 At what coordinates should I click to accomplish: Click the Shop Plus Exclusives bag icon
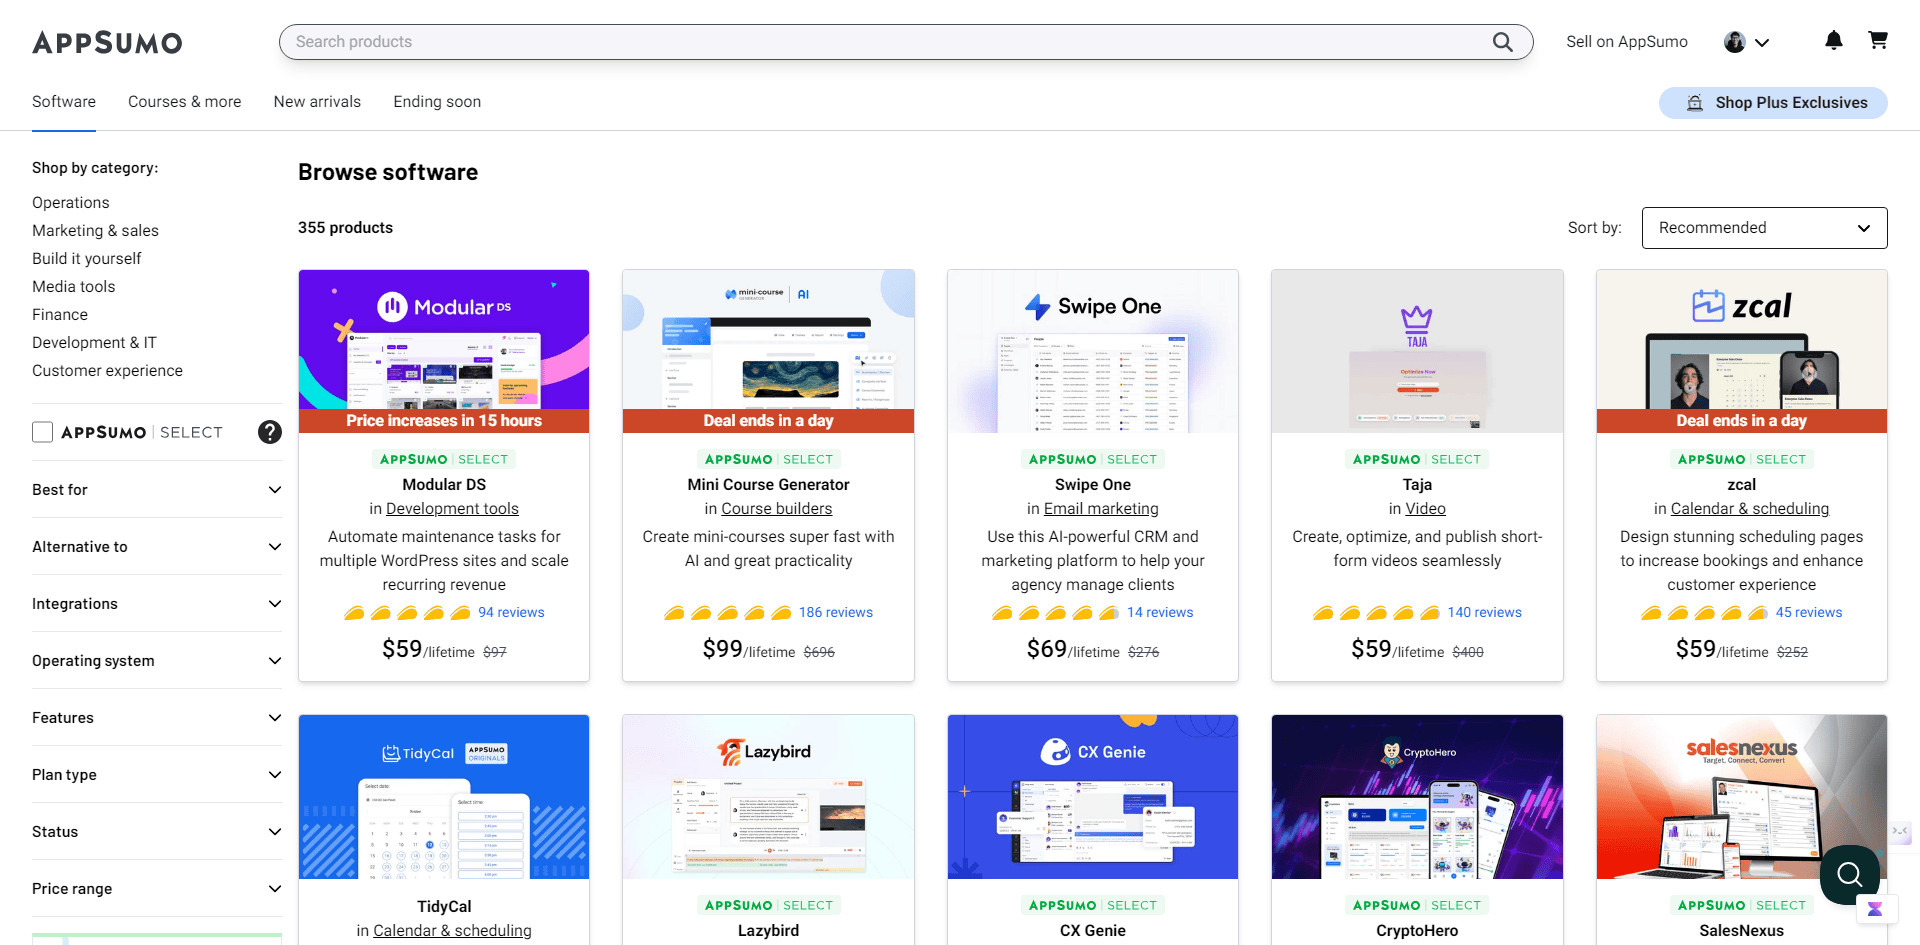(x=1695, y=103)
